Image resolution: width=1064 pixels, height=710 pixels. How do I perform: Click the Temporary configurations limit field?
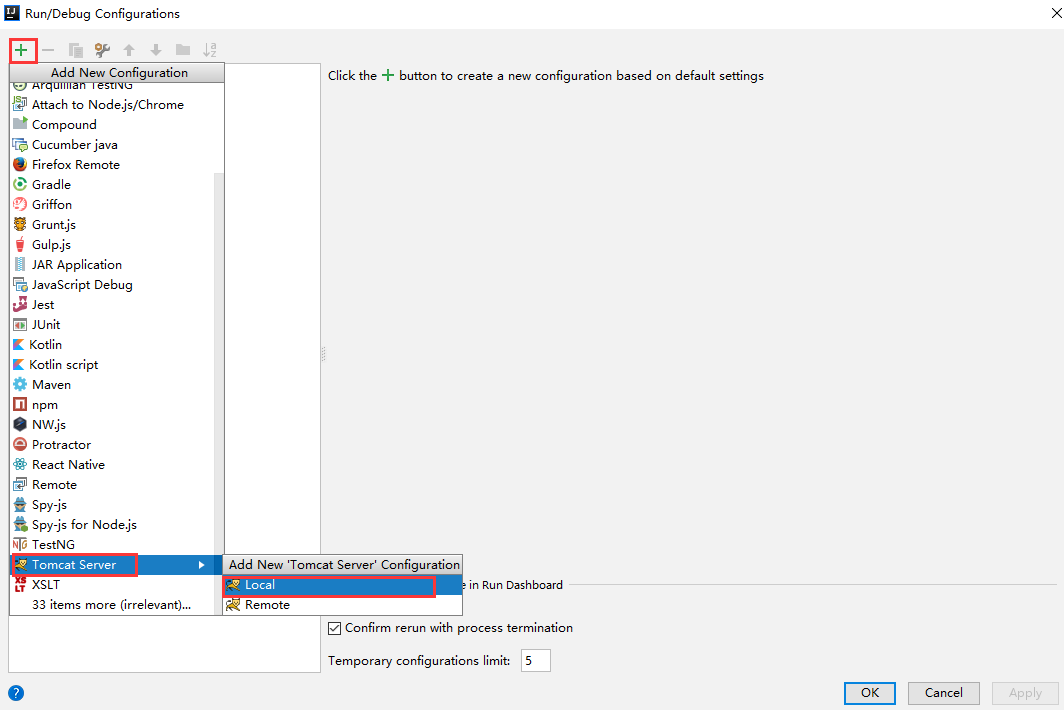click(535, 660)
